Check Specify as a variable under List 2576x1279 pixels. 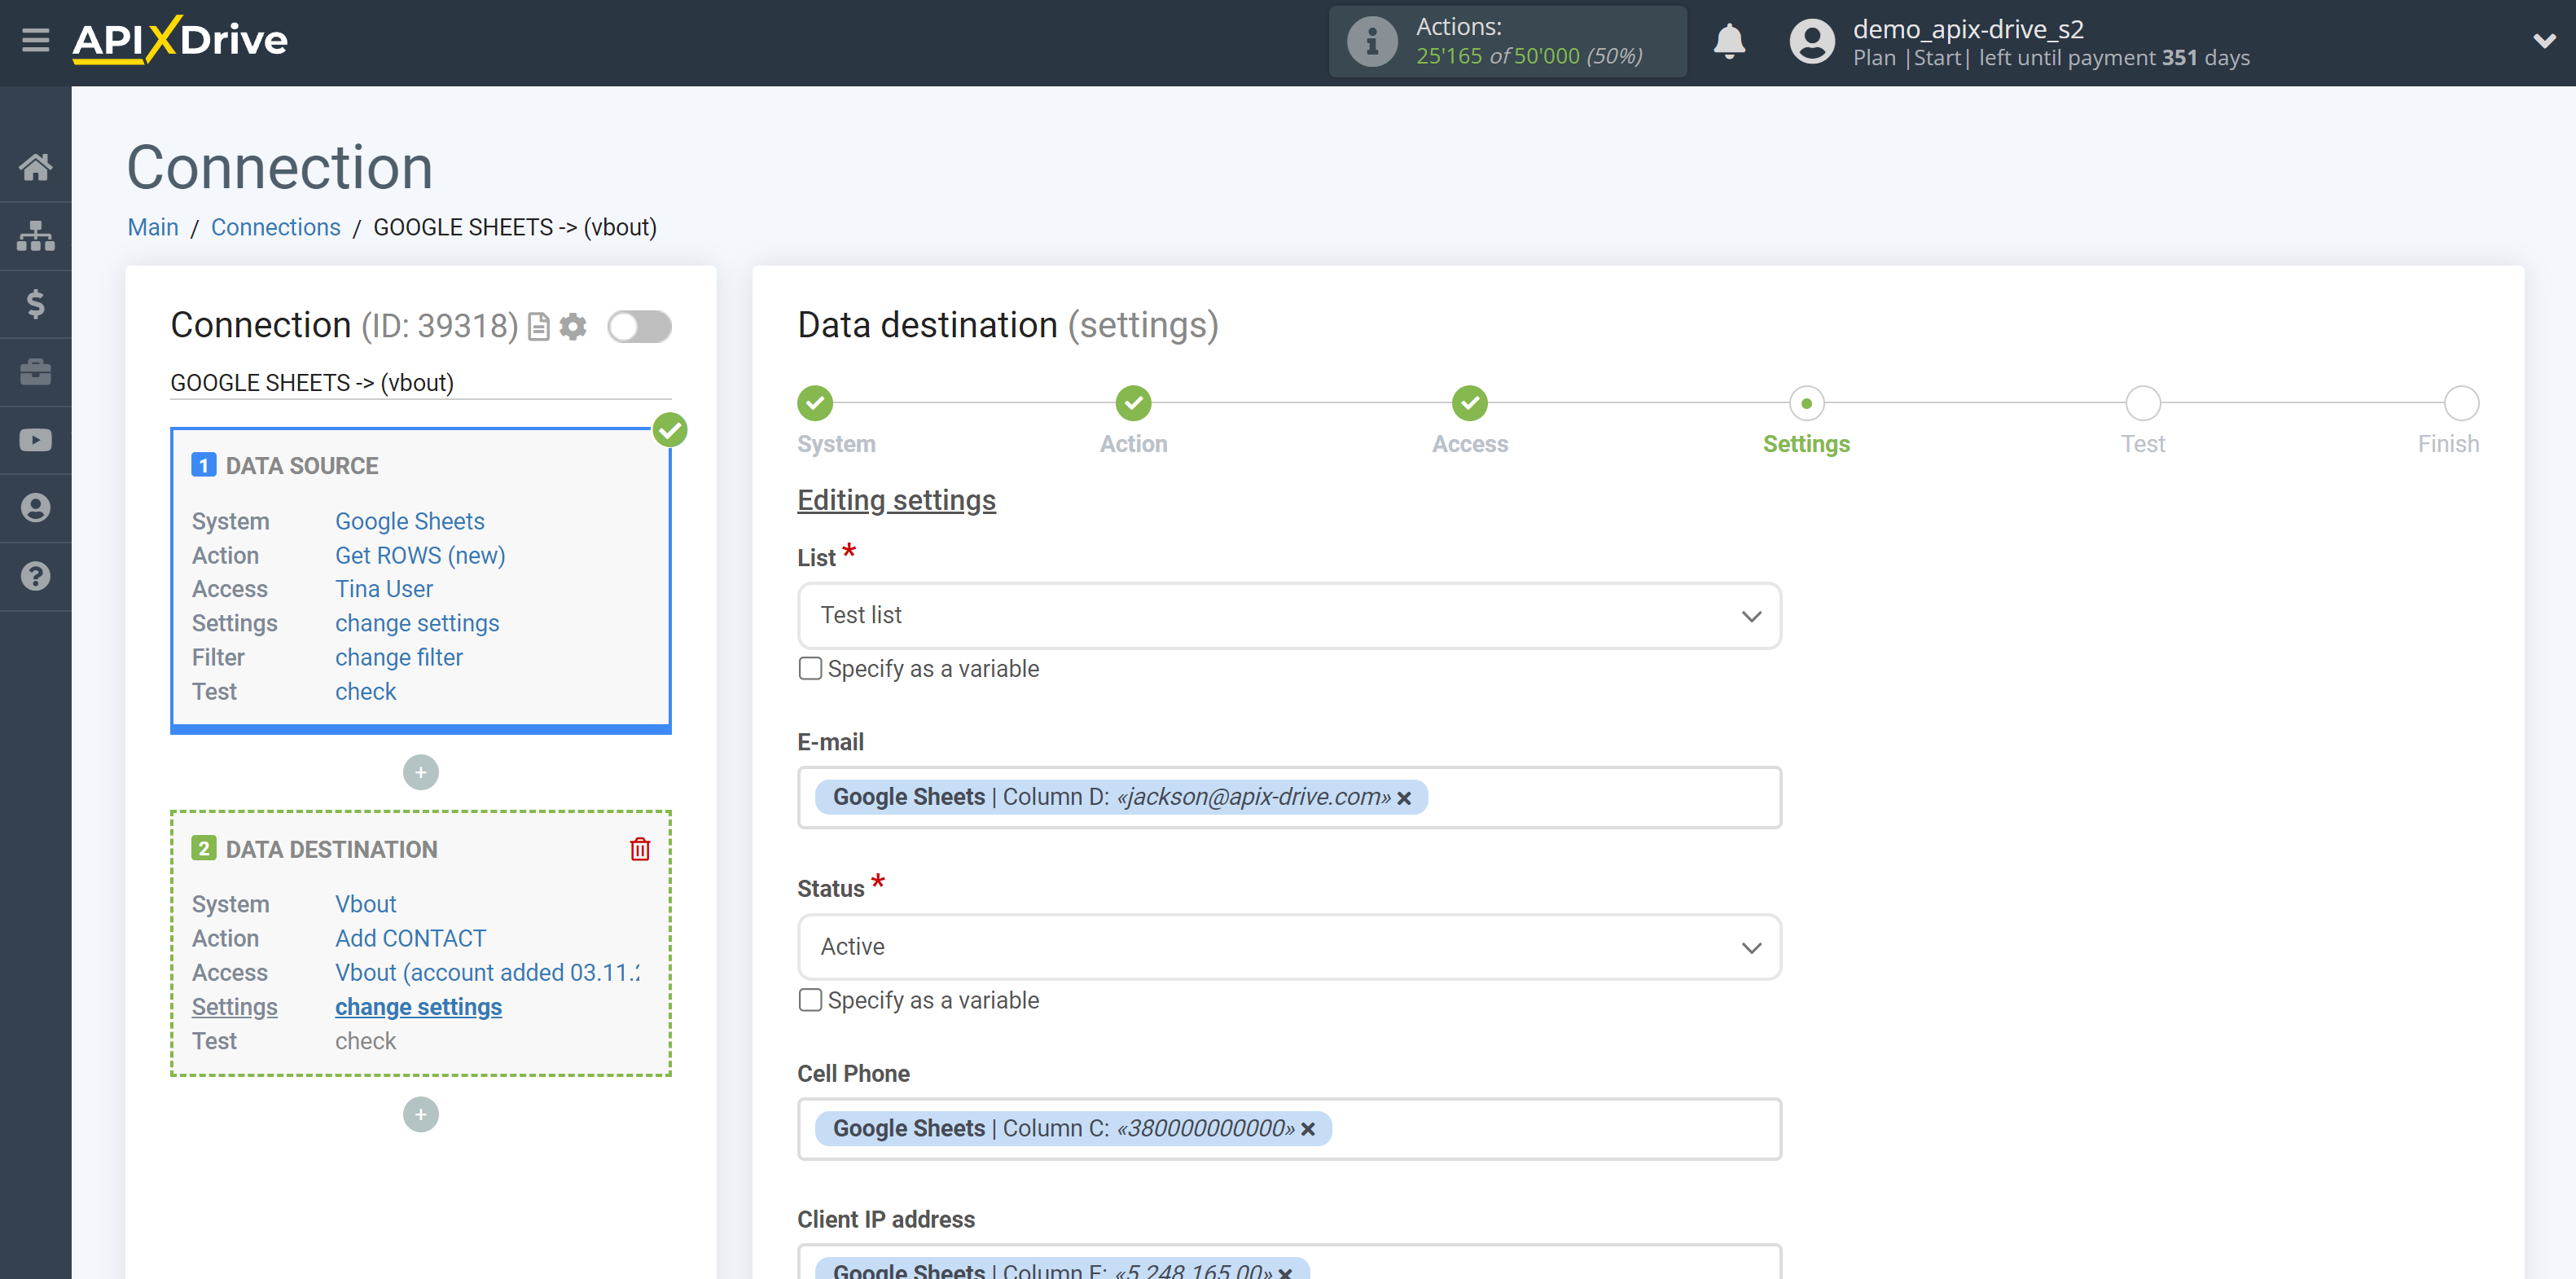pos(811,669)
